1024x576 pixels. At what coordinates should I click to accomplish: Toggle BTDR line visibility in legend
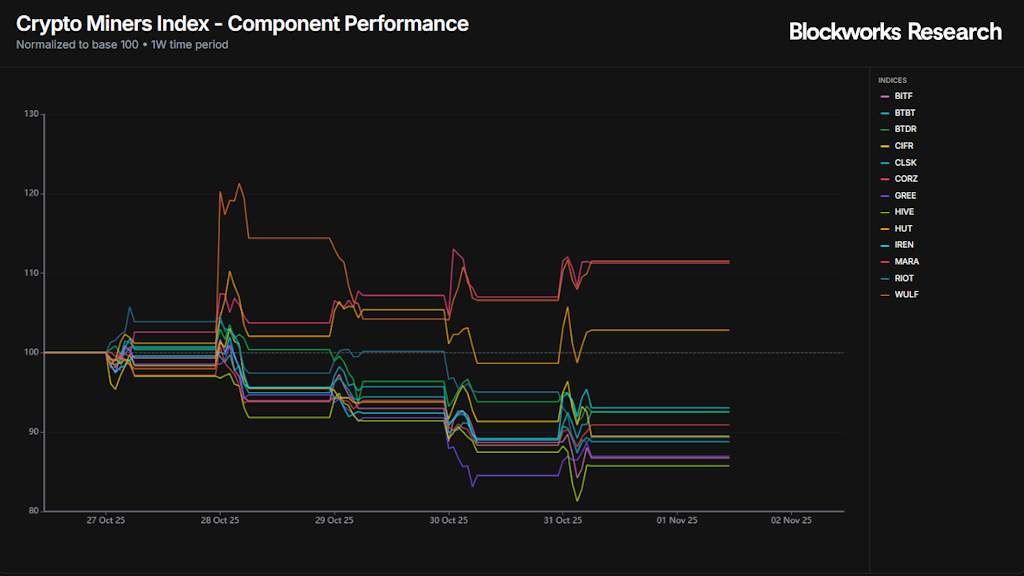(x=904, y=129)
